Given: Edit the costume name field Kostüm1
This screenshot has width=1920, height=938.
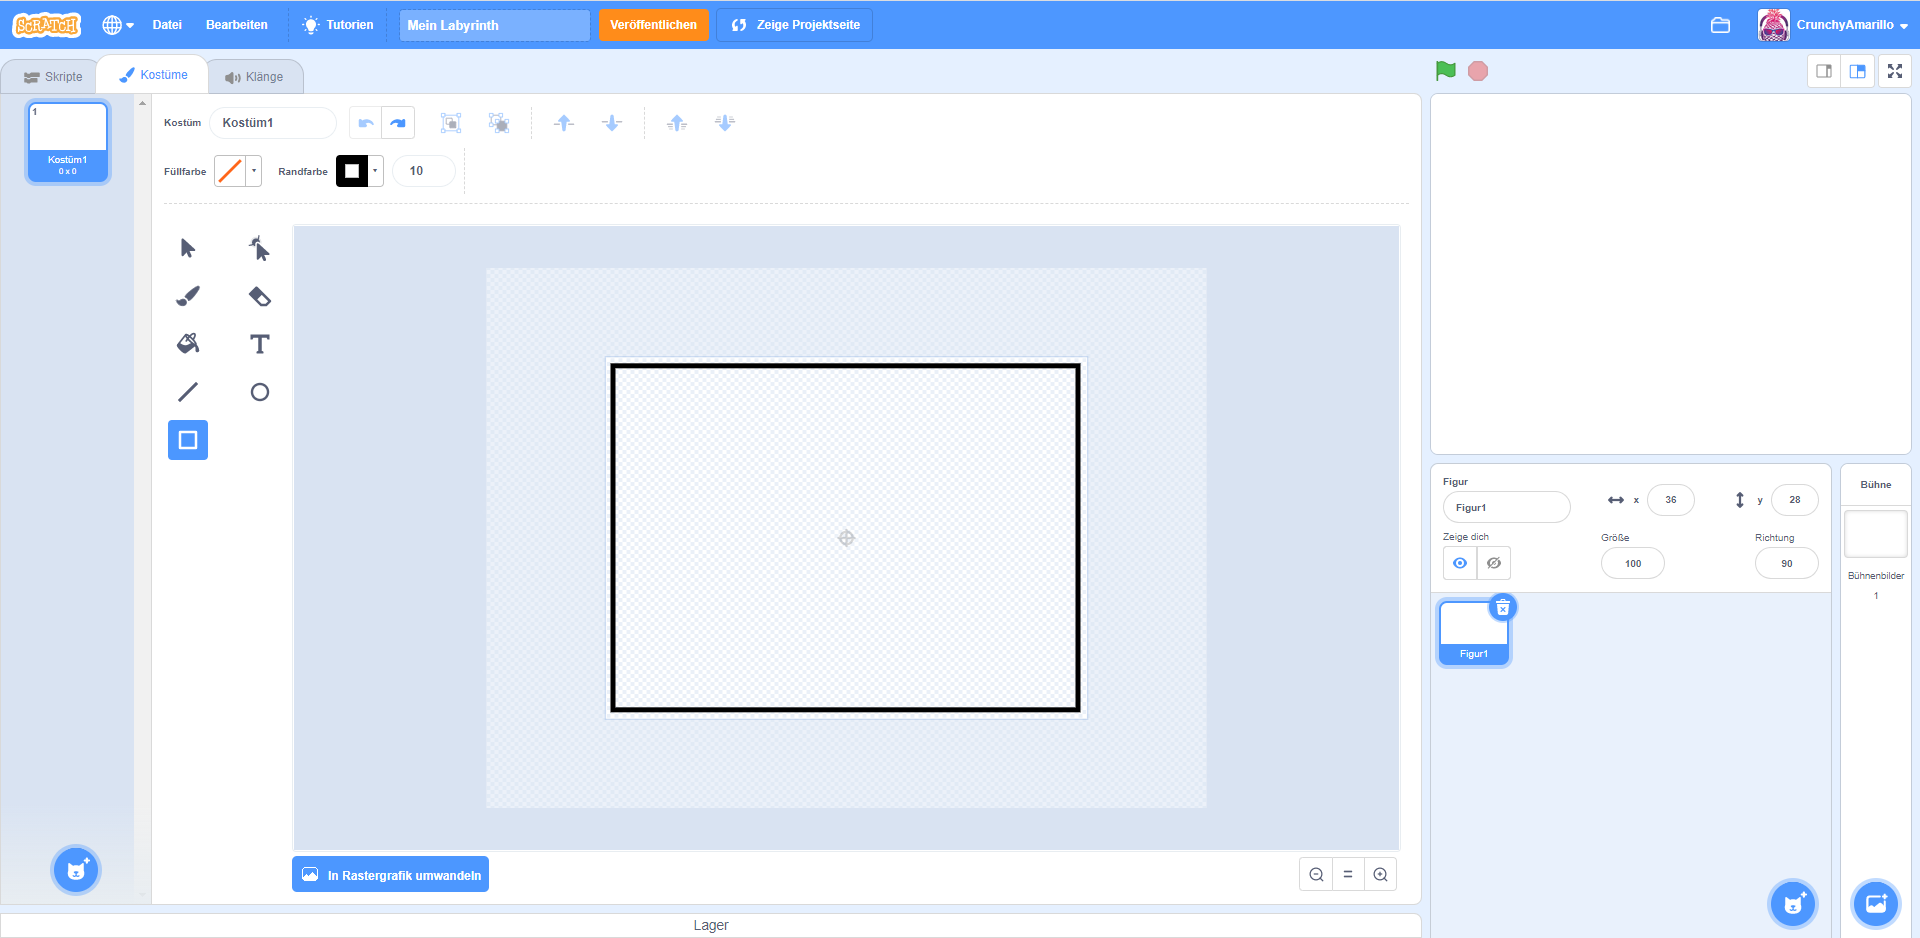Looking at the screenshot, I should [x=273, y=123].
